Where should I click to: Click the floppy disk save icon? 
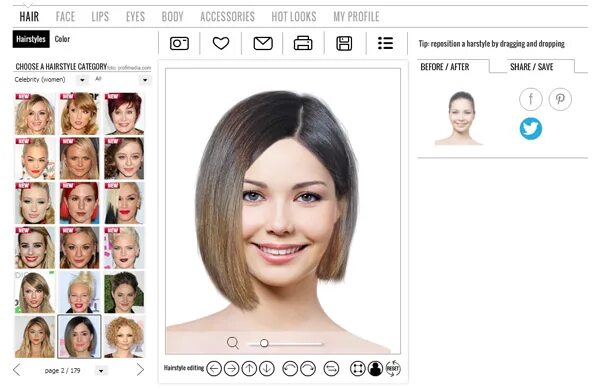coord(344,43)
